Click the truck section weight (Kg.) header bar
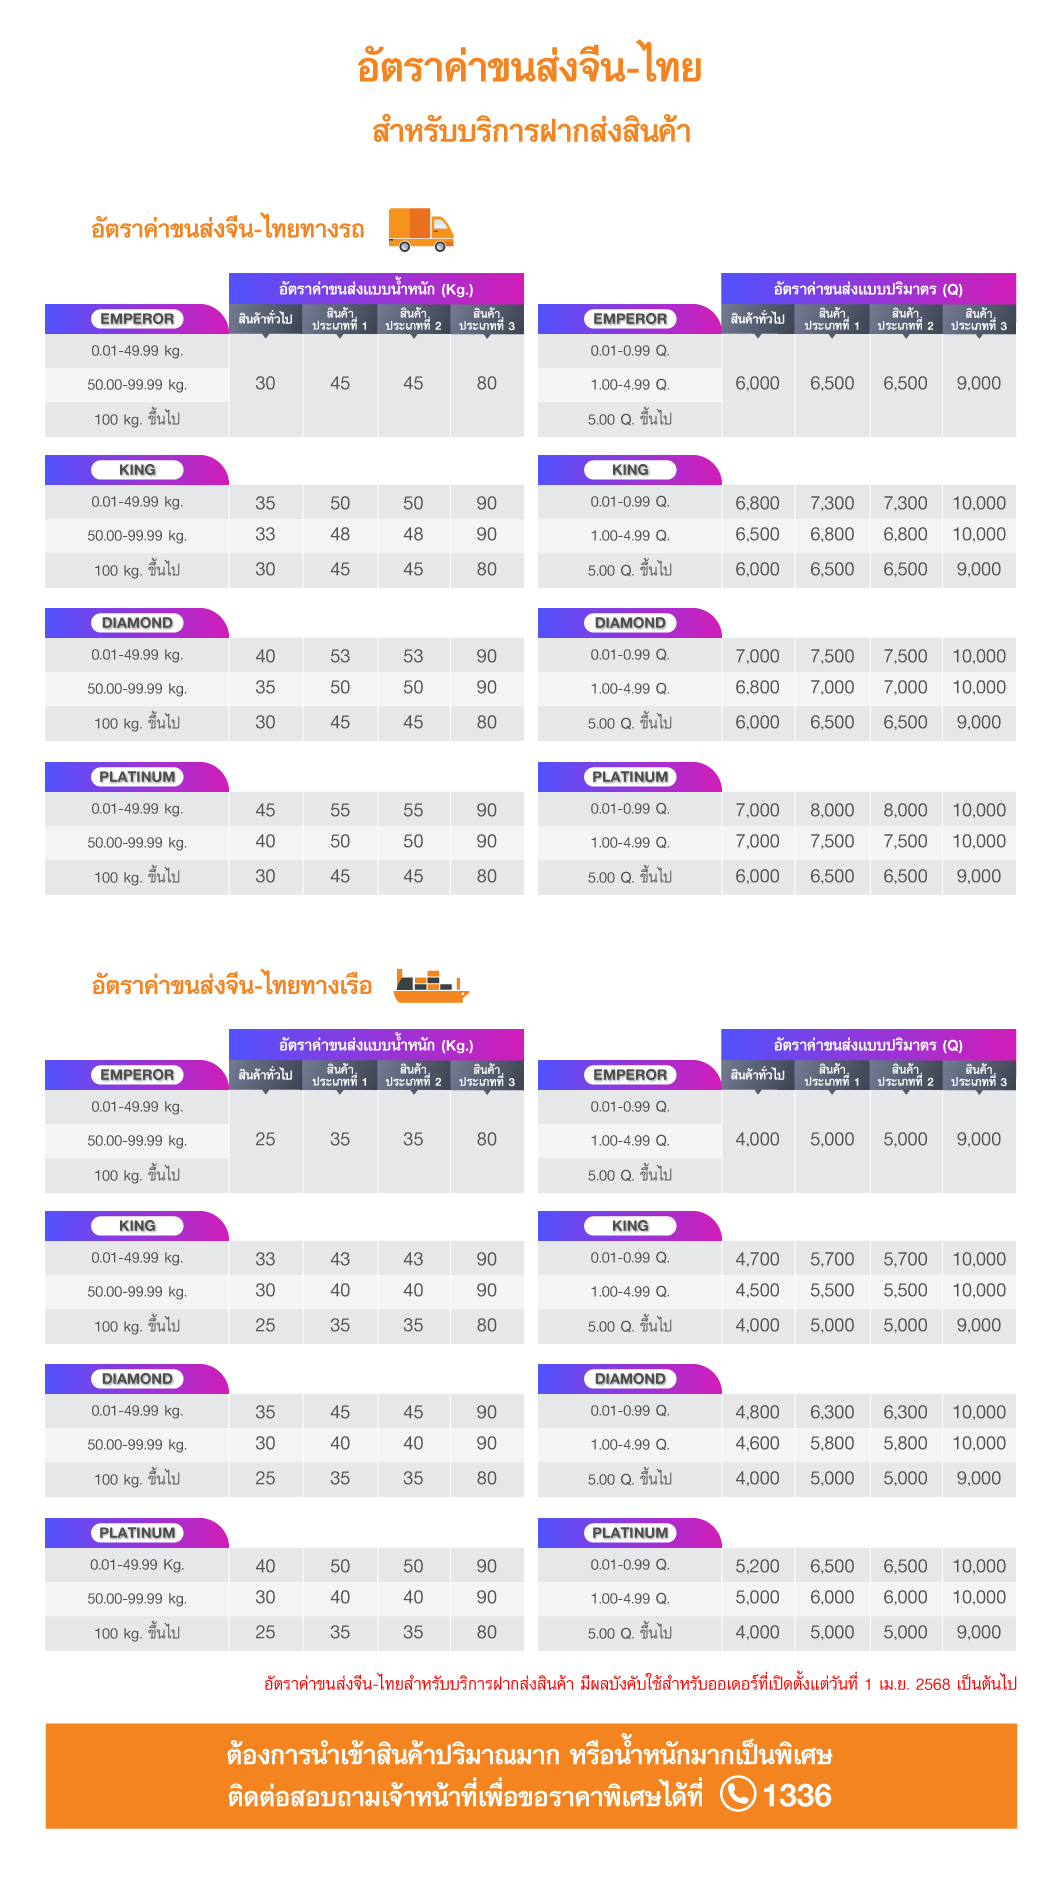Image resolution: width=1060 pixels, height=1884 pixels. (x=376, y=289)
